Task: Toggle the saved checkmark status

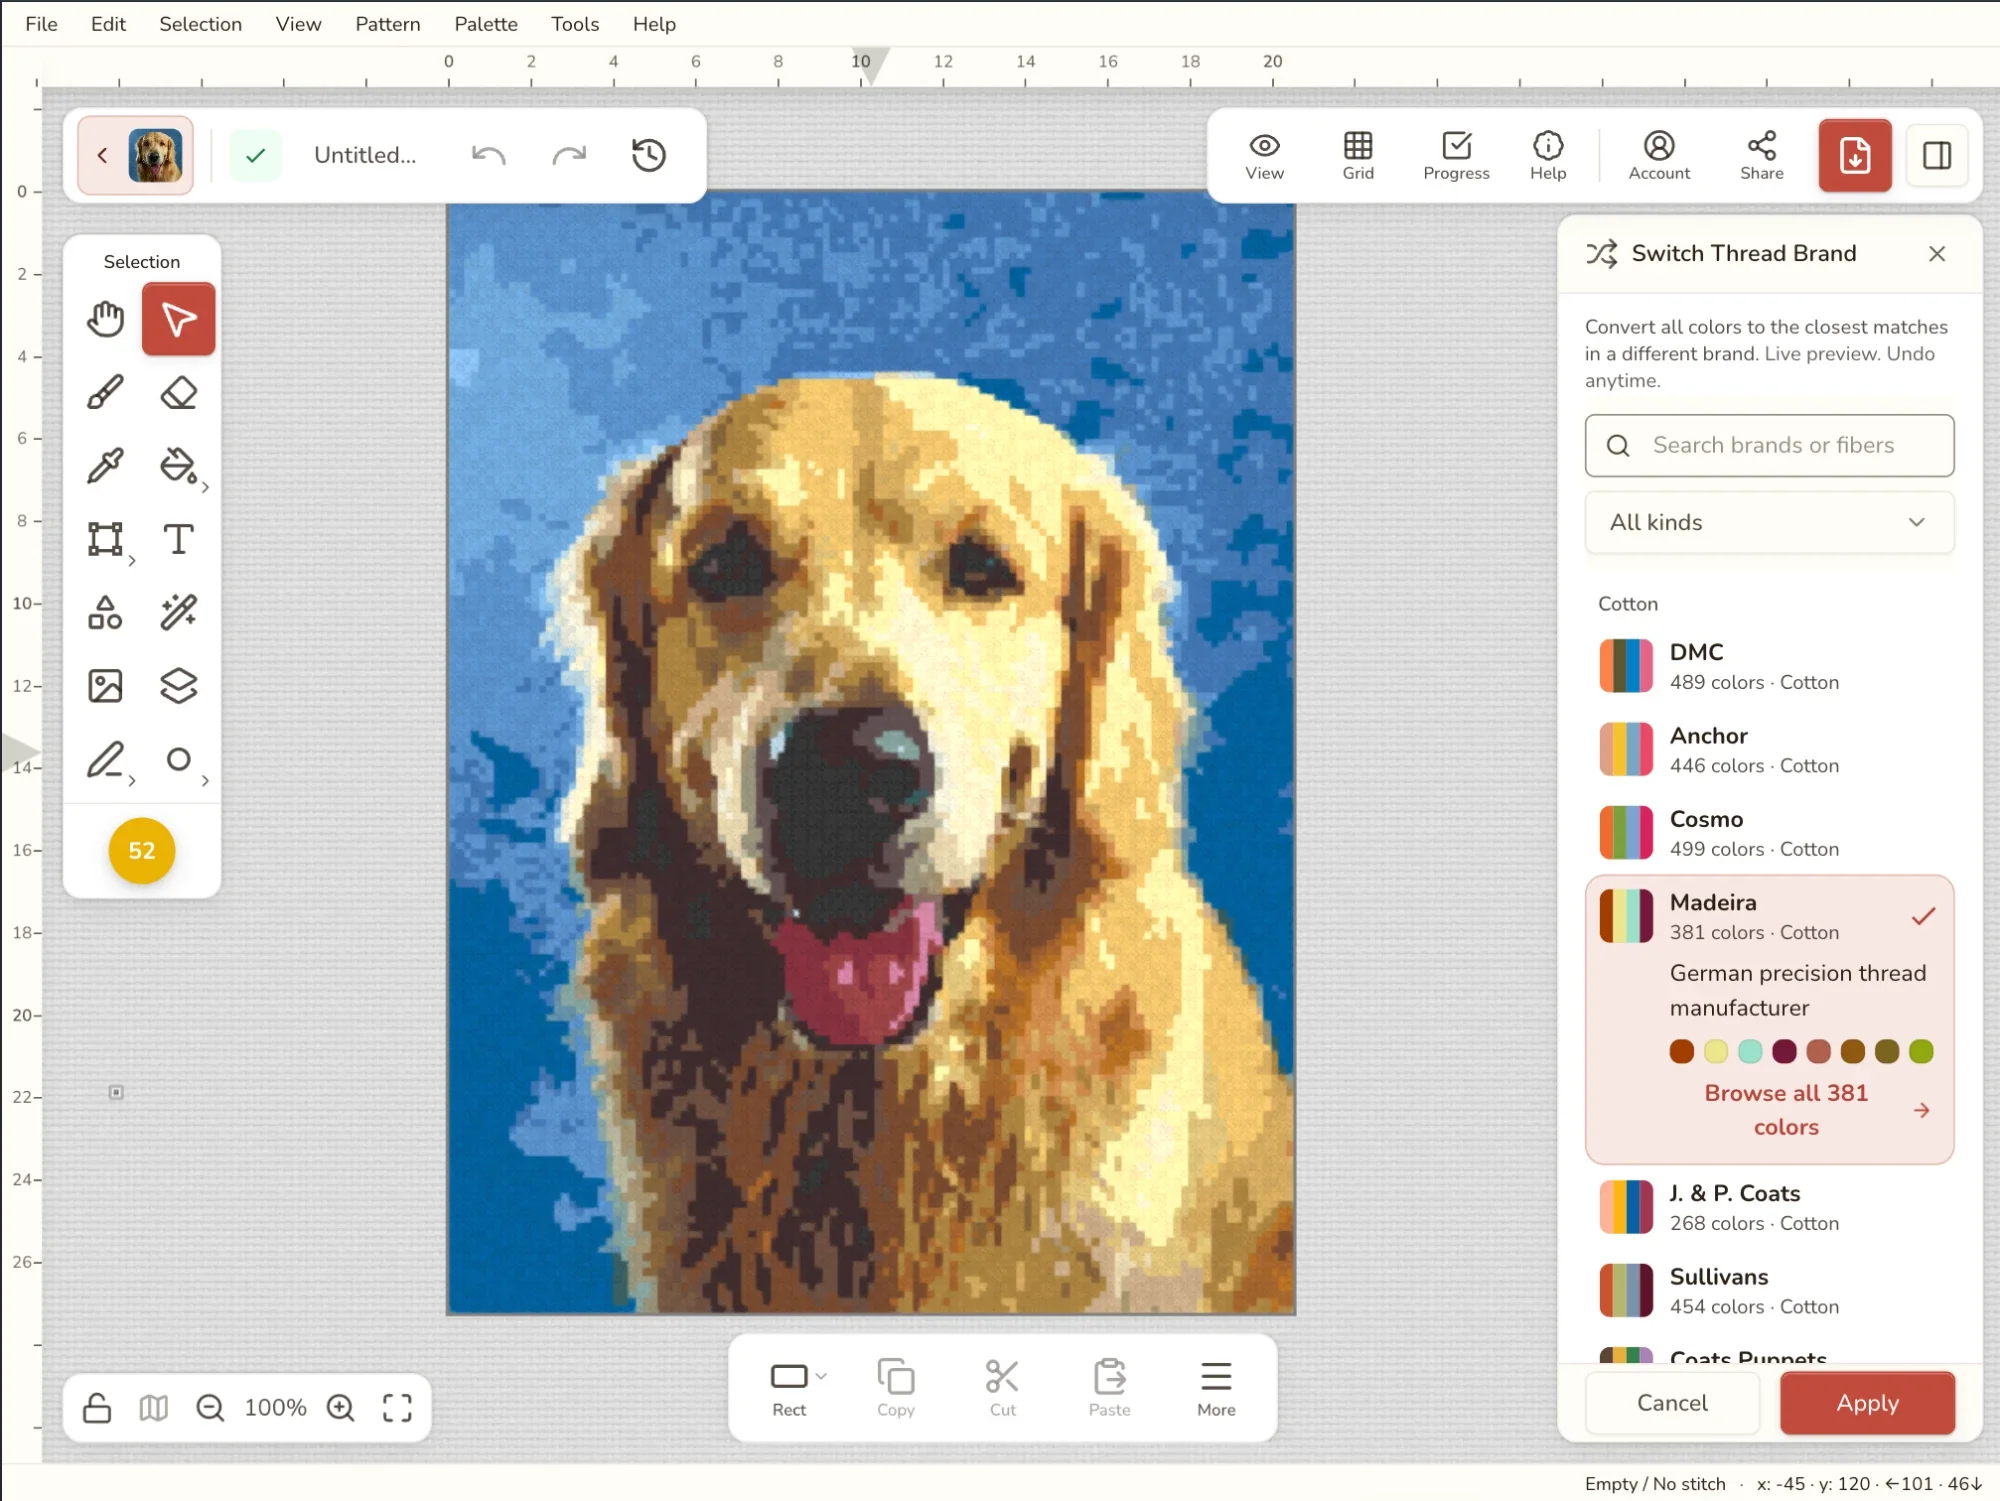Action: tap(256, 155)
